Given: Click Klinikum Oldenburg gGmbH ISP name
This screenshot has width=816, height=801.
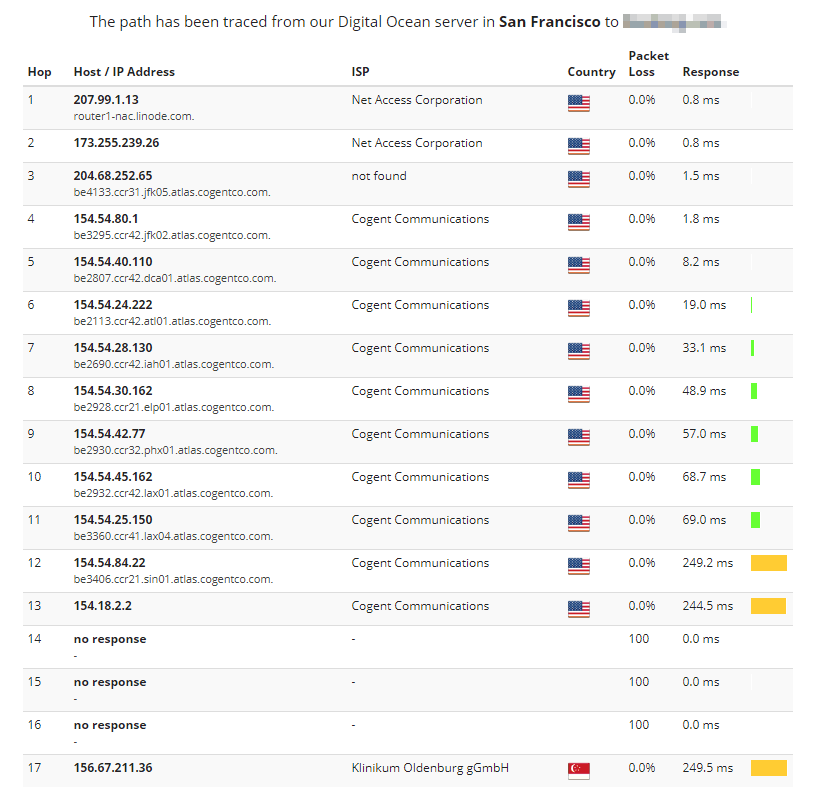Looking at the screenshot, I should [x=430, y=768].
